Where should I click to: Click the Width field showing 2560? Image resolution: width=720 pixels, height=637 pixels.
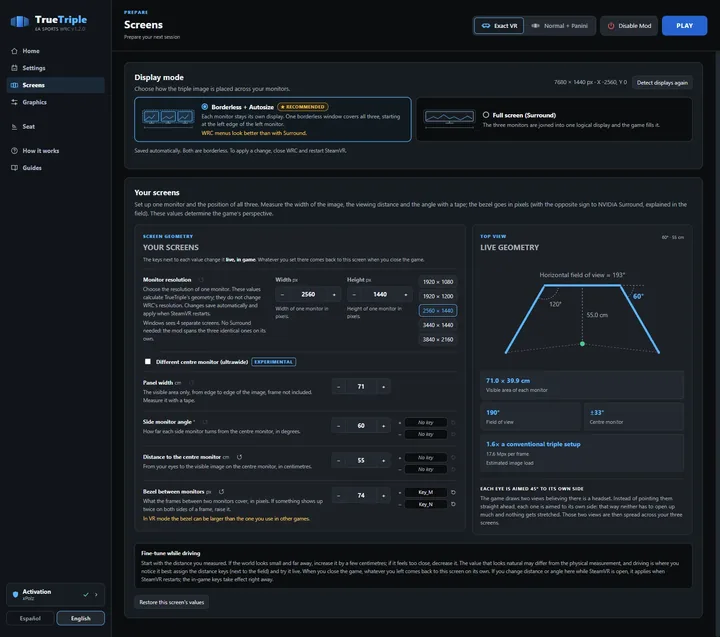pyautogui.click(x=308, y=294)
